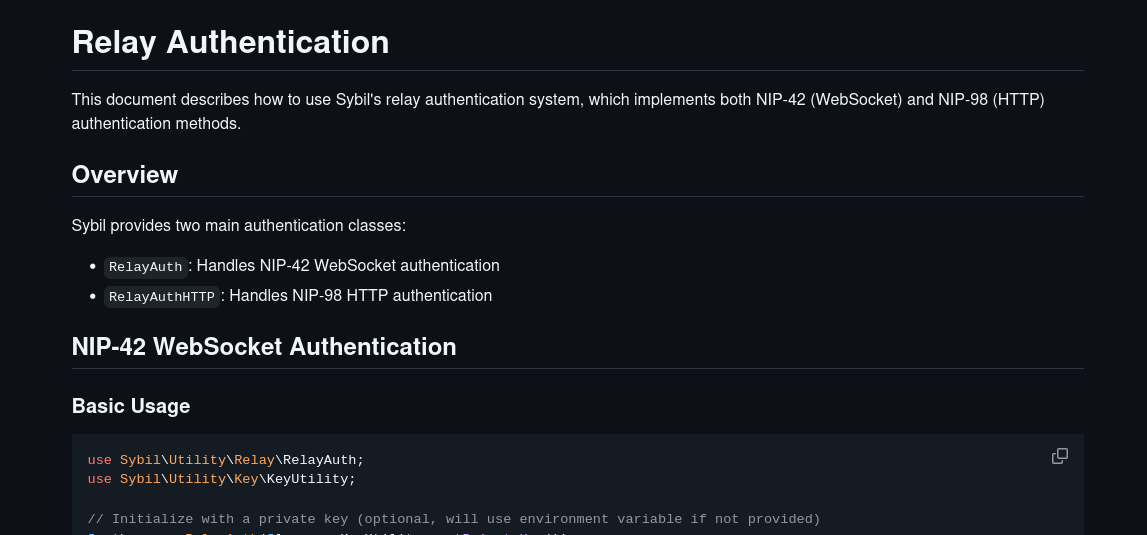Select the "Relay Authentication" page title
Screen dimensions: 1147x535
tap(230, 42)
